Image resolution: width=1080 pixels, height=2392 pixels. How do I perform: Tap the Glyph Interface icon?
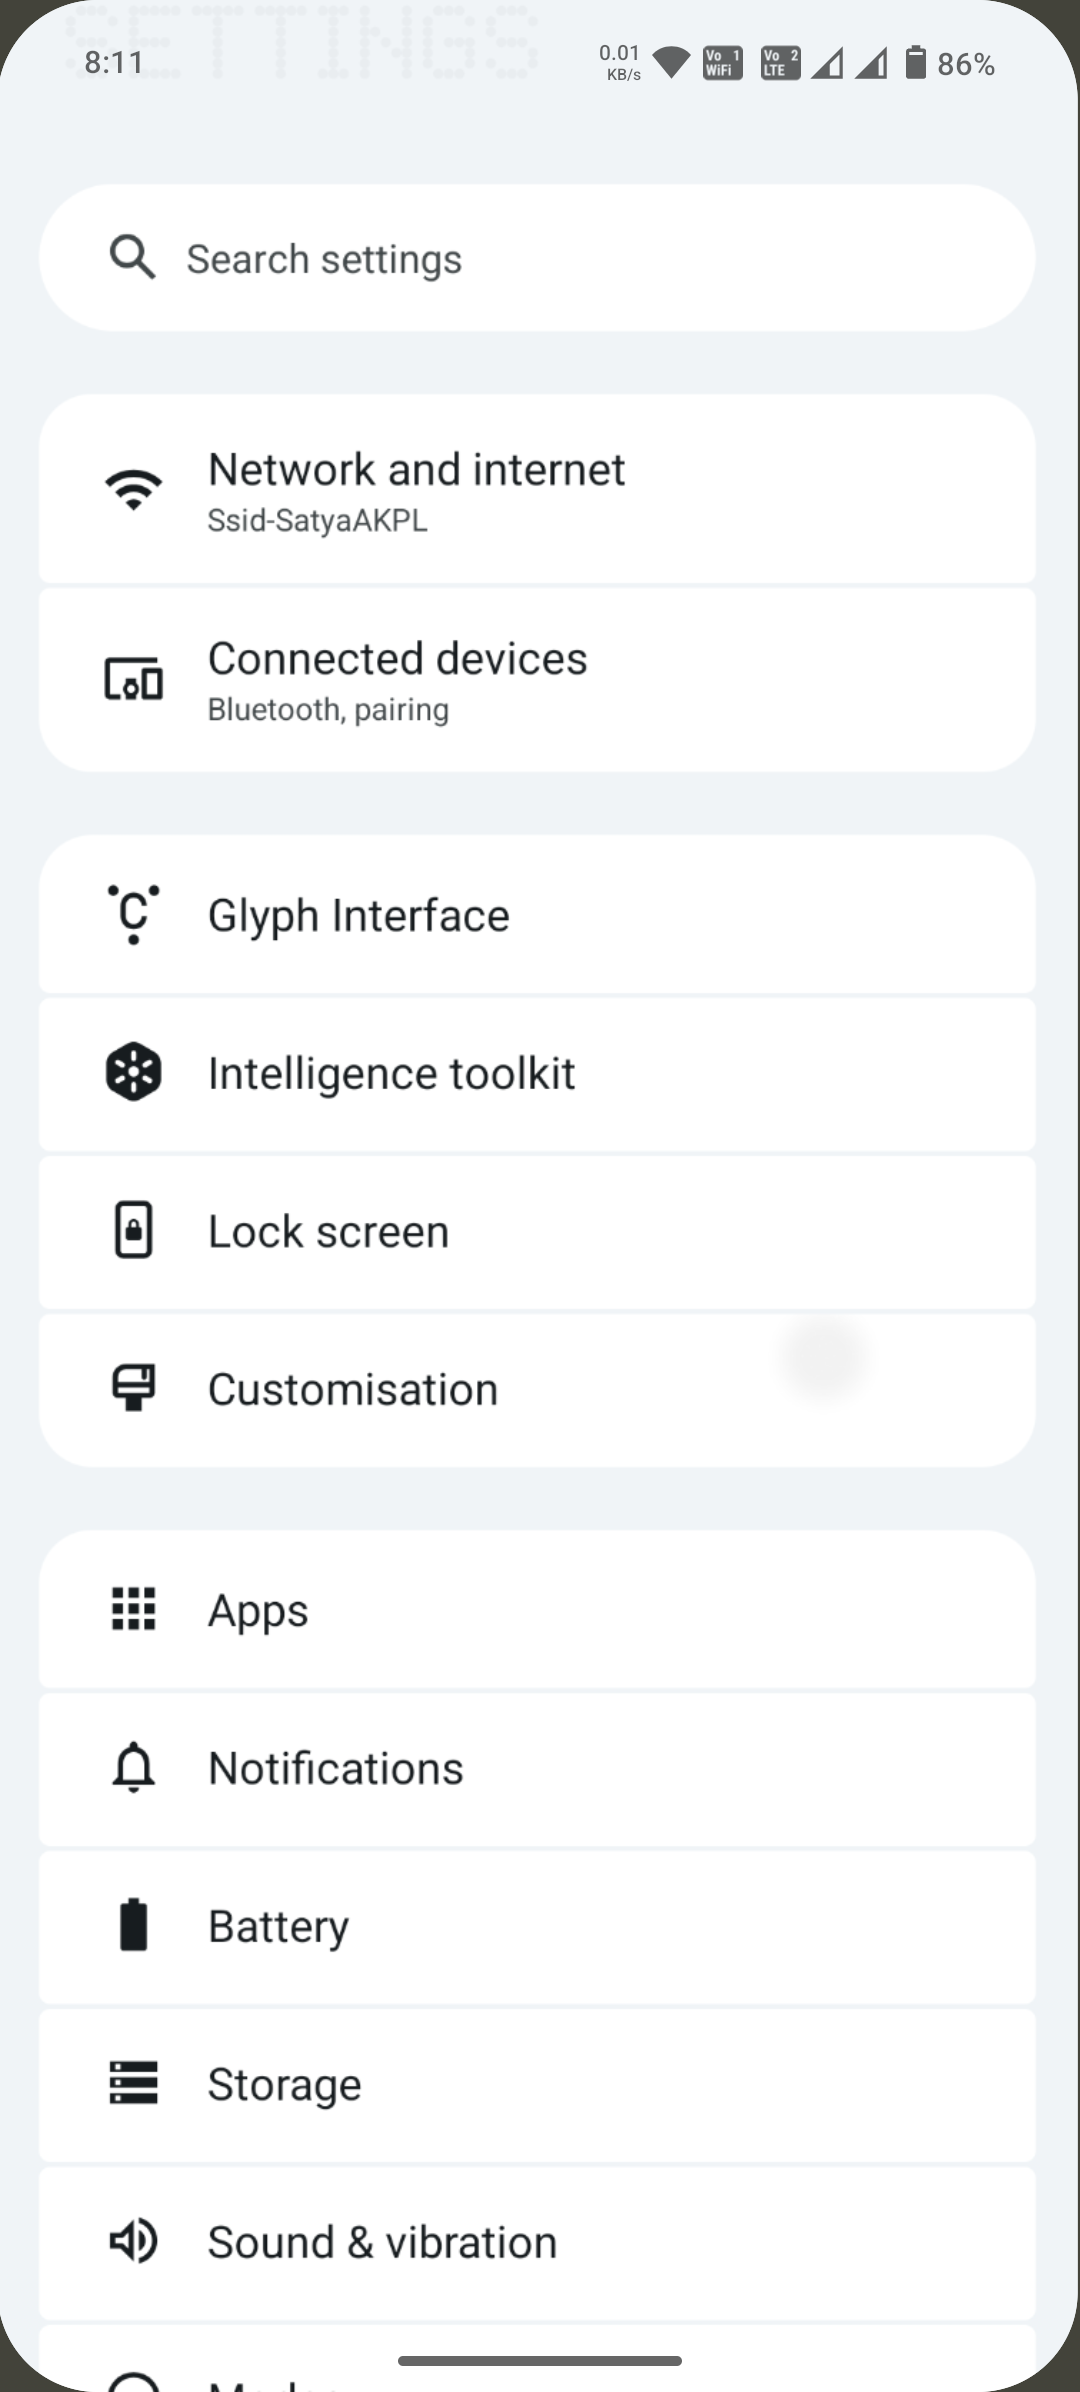coord(133,914)
